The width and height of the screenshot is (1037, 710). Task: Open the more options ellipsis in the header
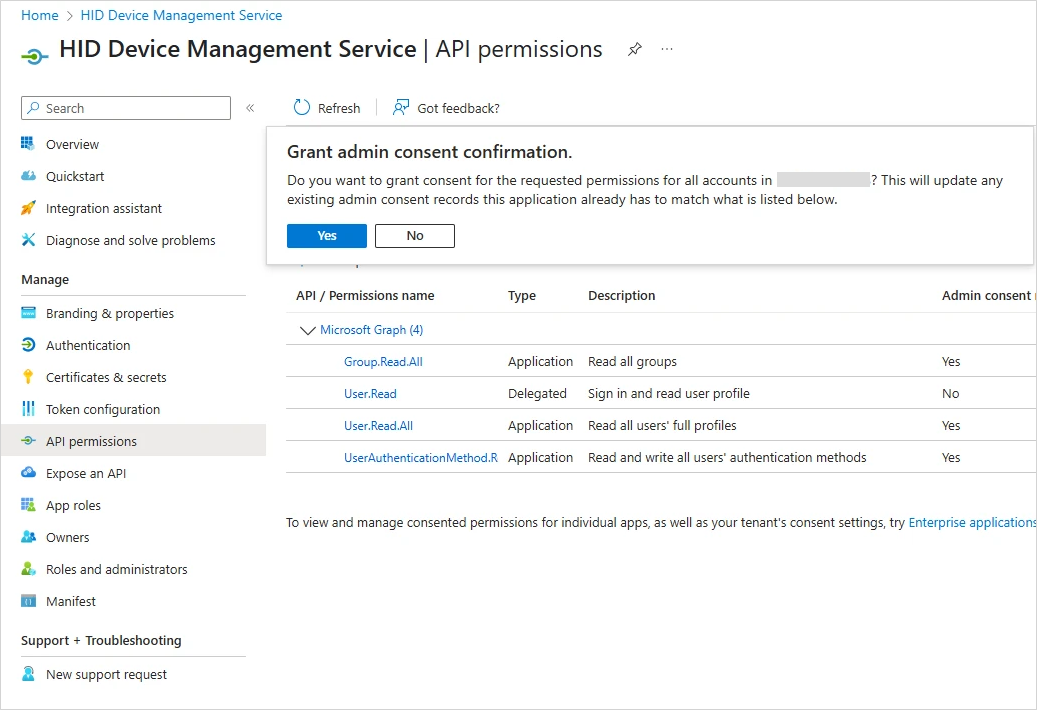[x=667, y=49]
